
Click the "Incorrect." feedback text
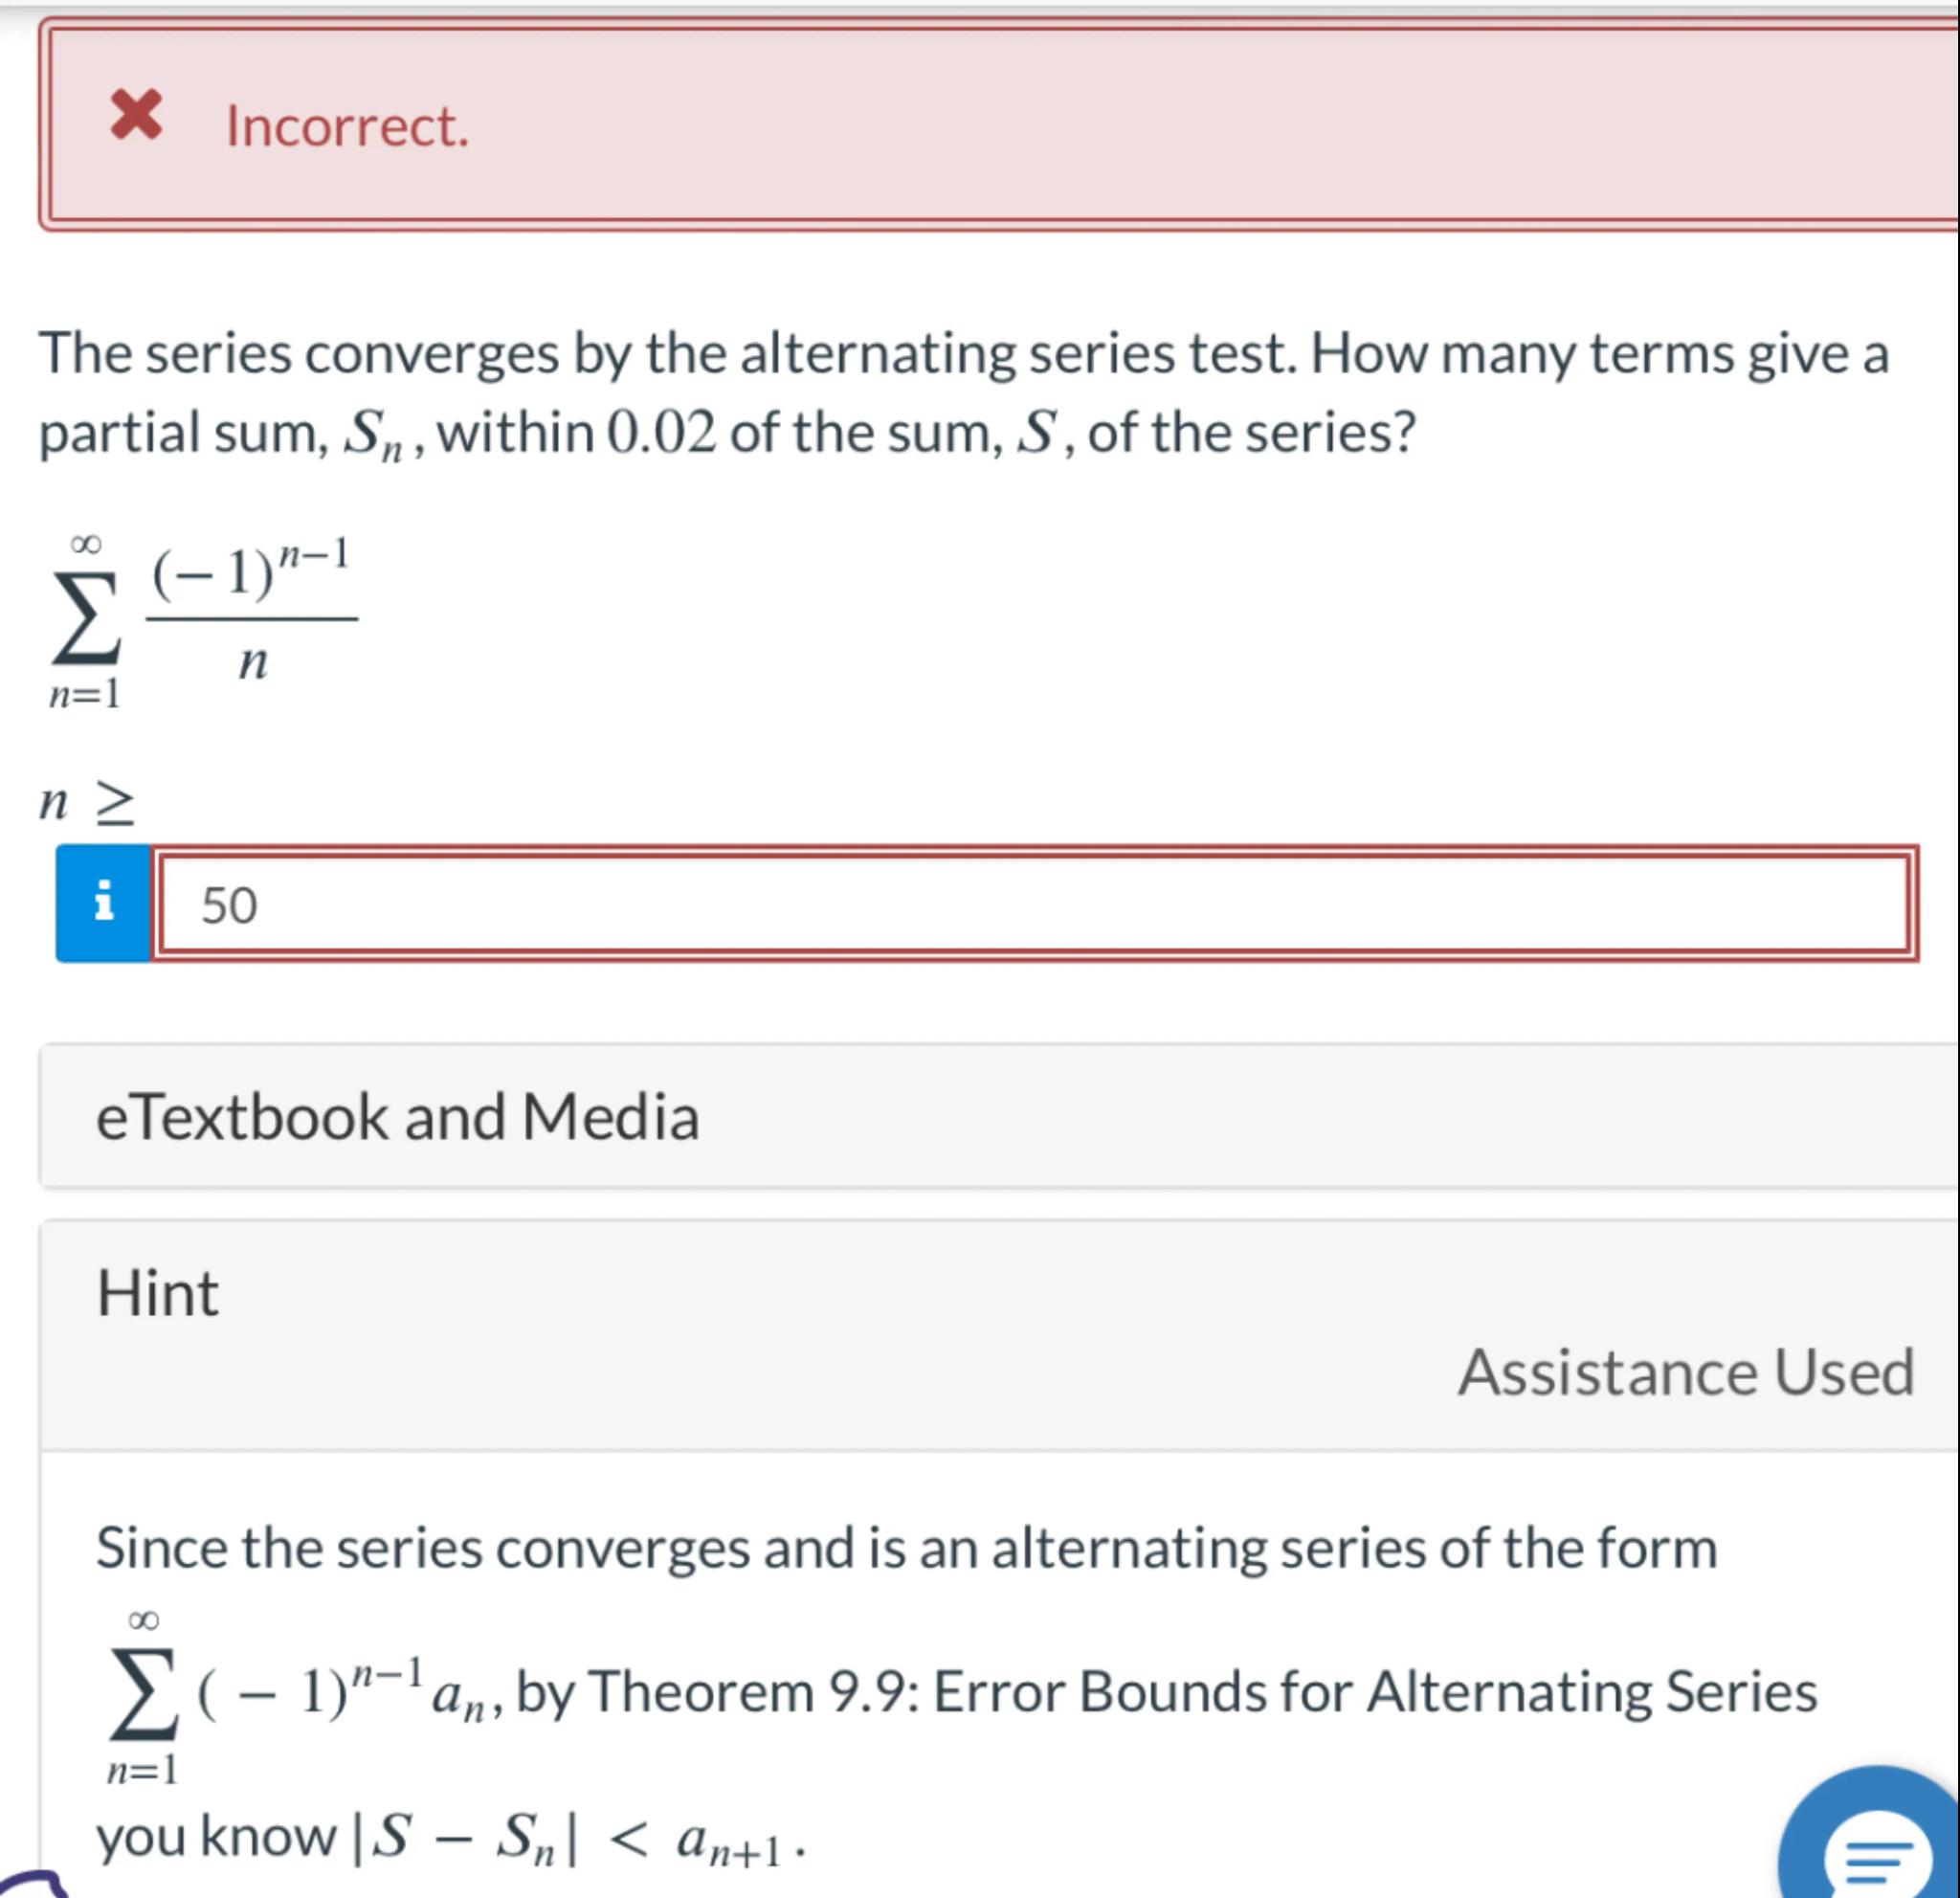[x=347, y=126]
